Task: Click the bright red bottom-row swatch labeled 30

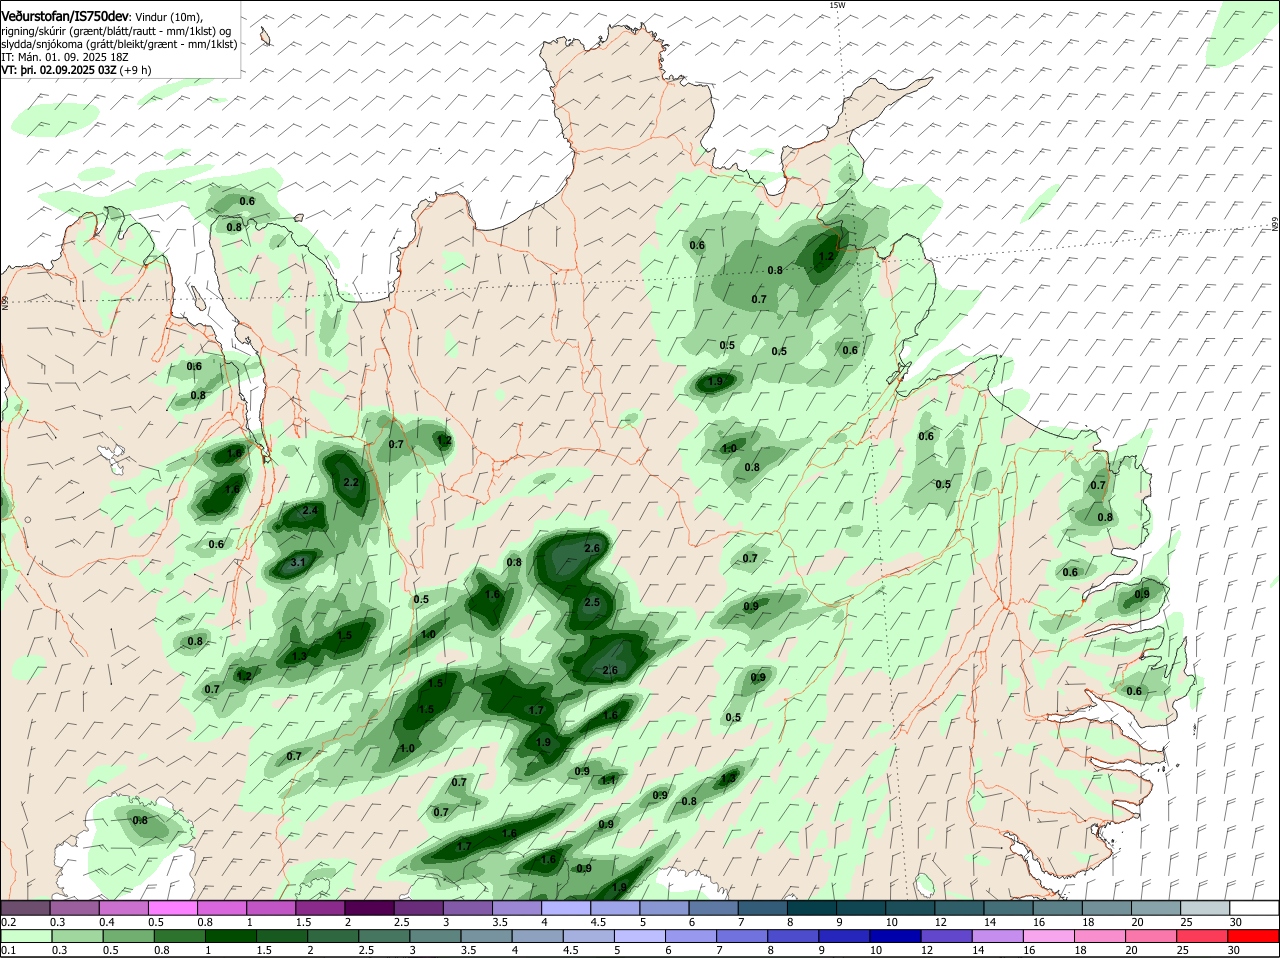Action: 1254,936
